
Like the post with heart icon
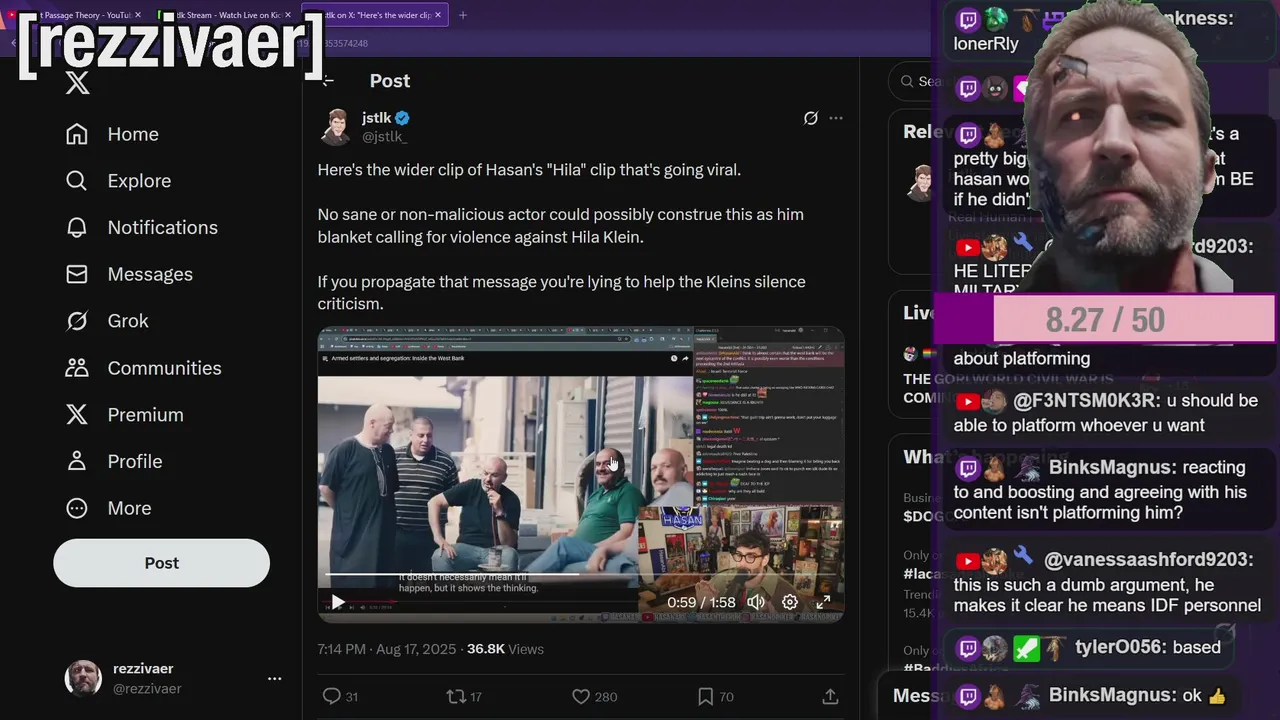pyautogui.click(x=594, y=696)
